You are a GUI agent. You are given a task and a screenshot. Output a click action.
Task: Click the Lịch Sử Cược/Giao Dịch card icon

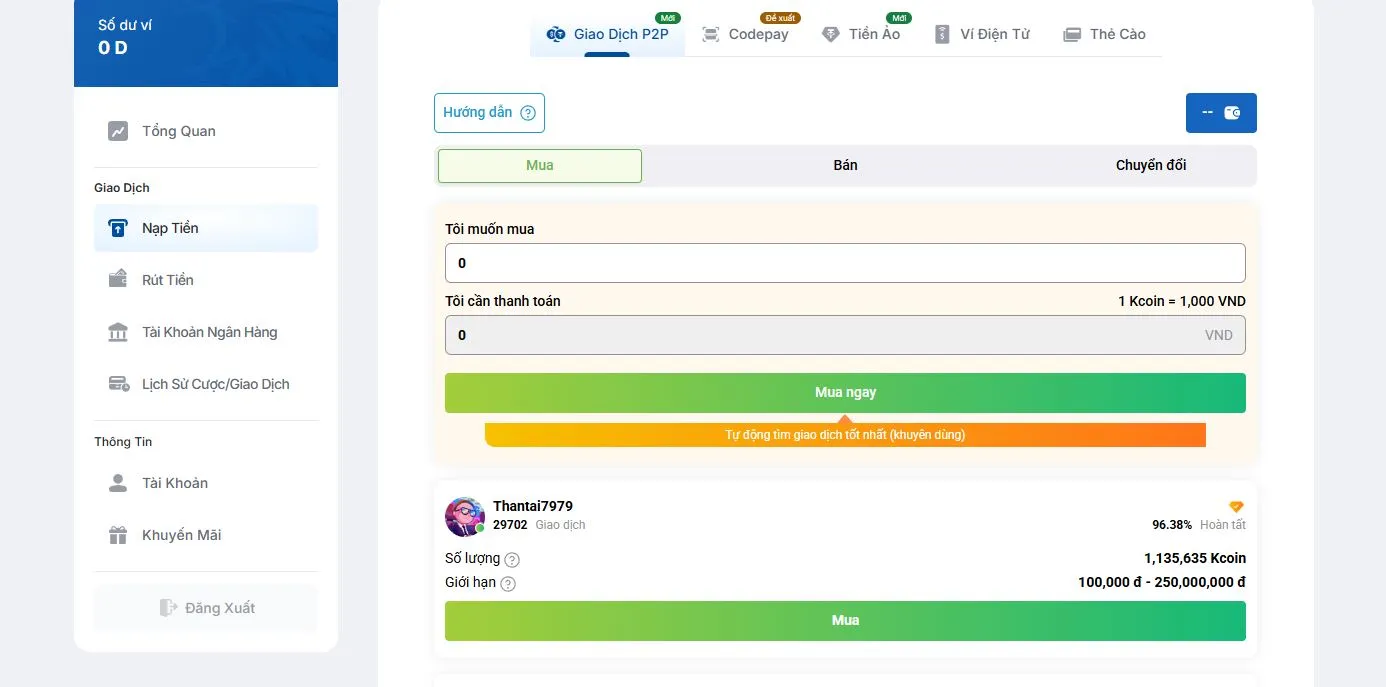tap(118, 384)
